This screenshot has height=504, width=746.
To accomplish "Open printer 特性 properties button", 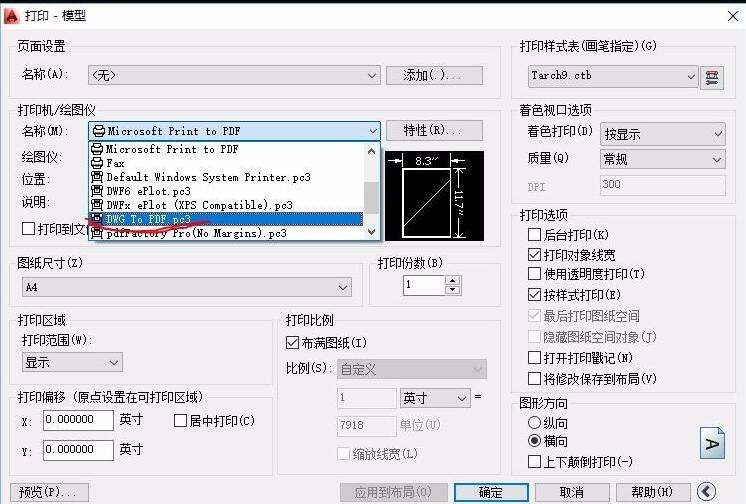I will (434, 130).
